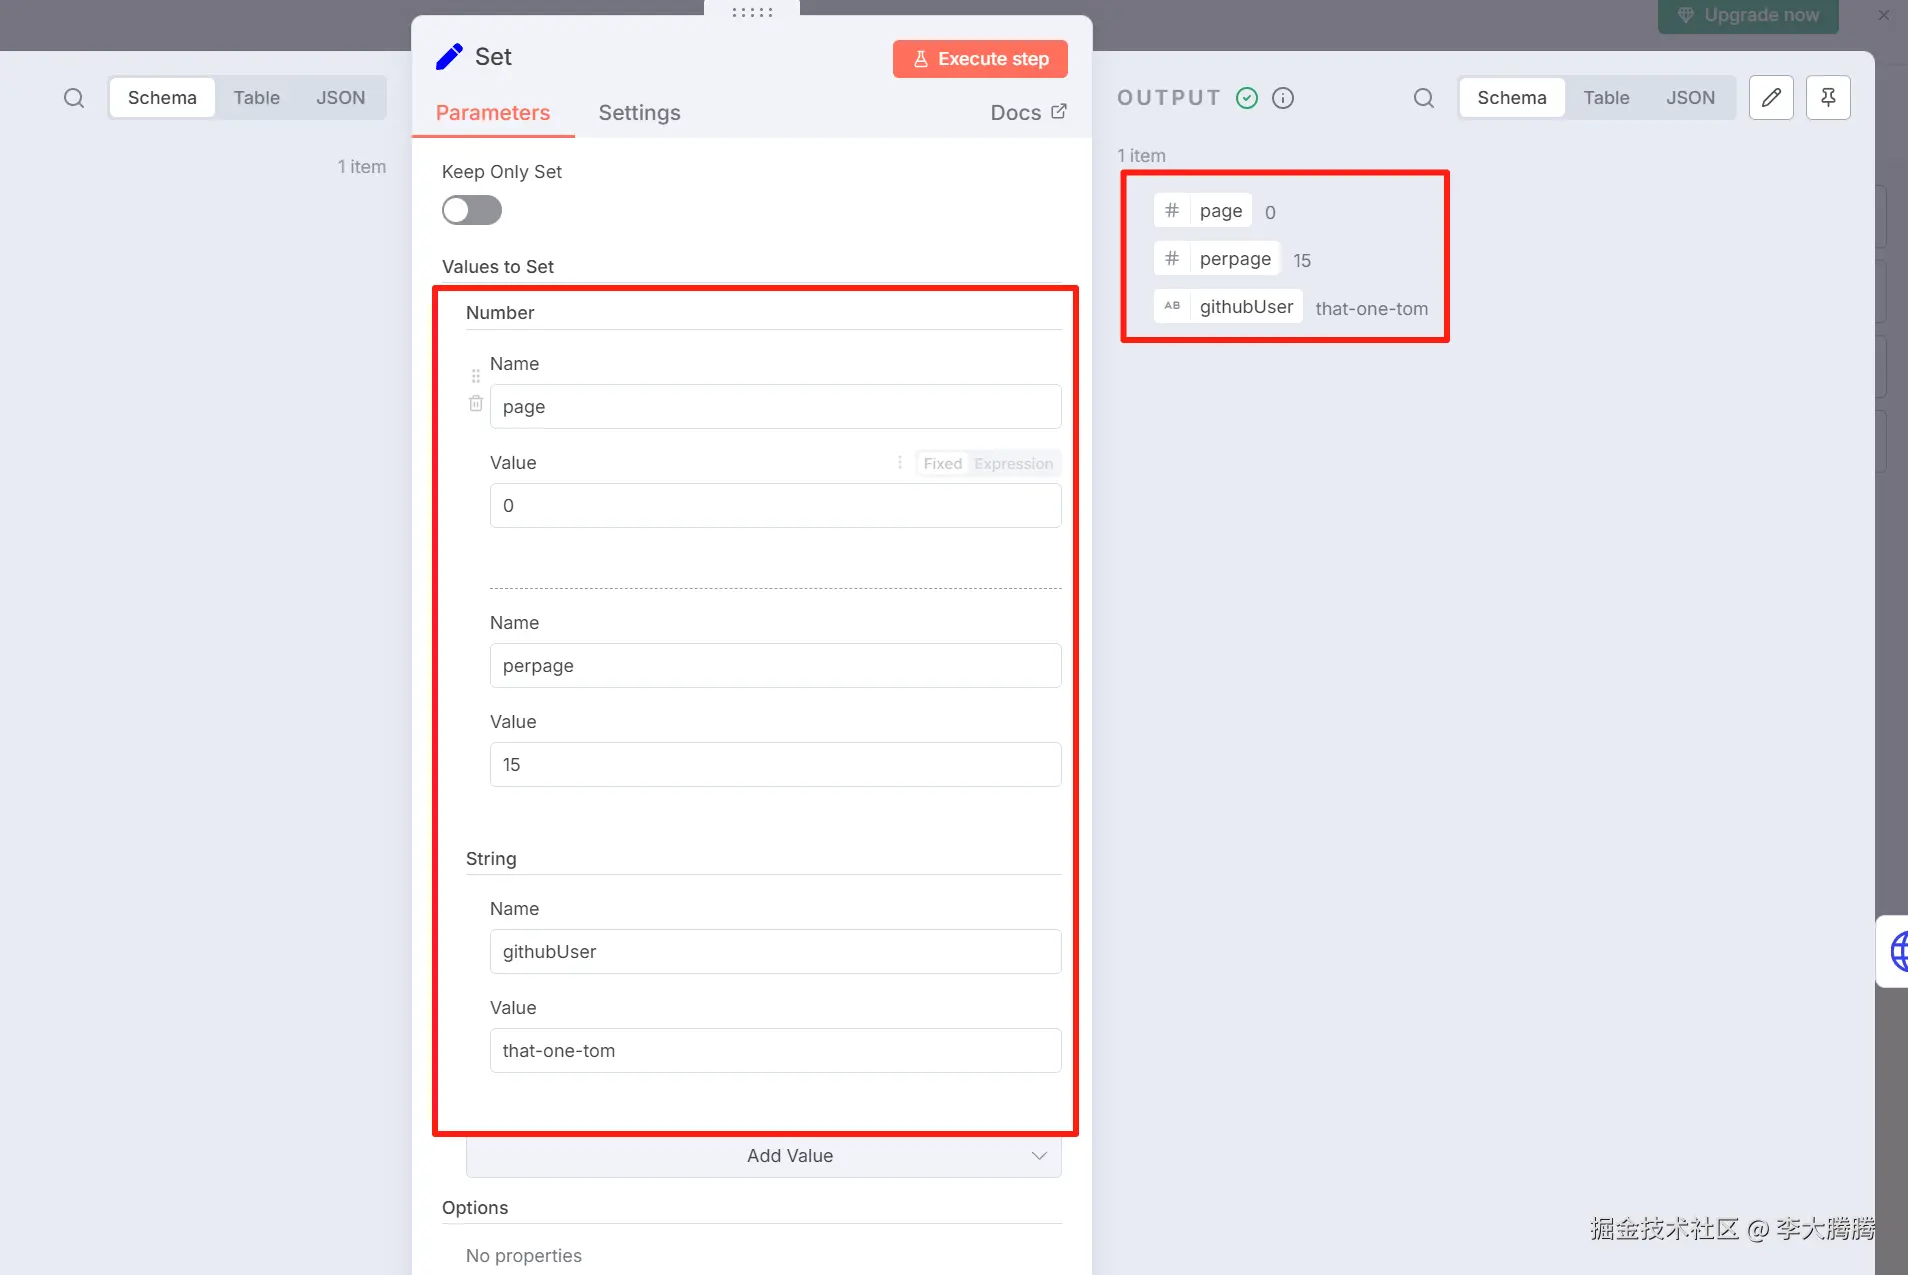Select output Table view
Viewport: 1908px width, 1275px height.
point(1607,98)
